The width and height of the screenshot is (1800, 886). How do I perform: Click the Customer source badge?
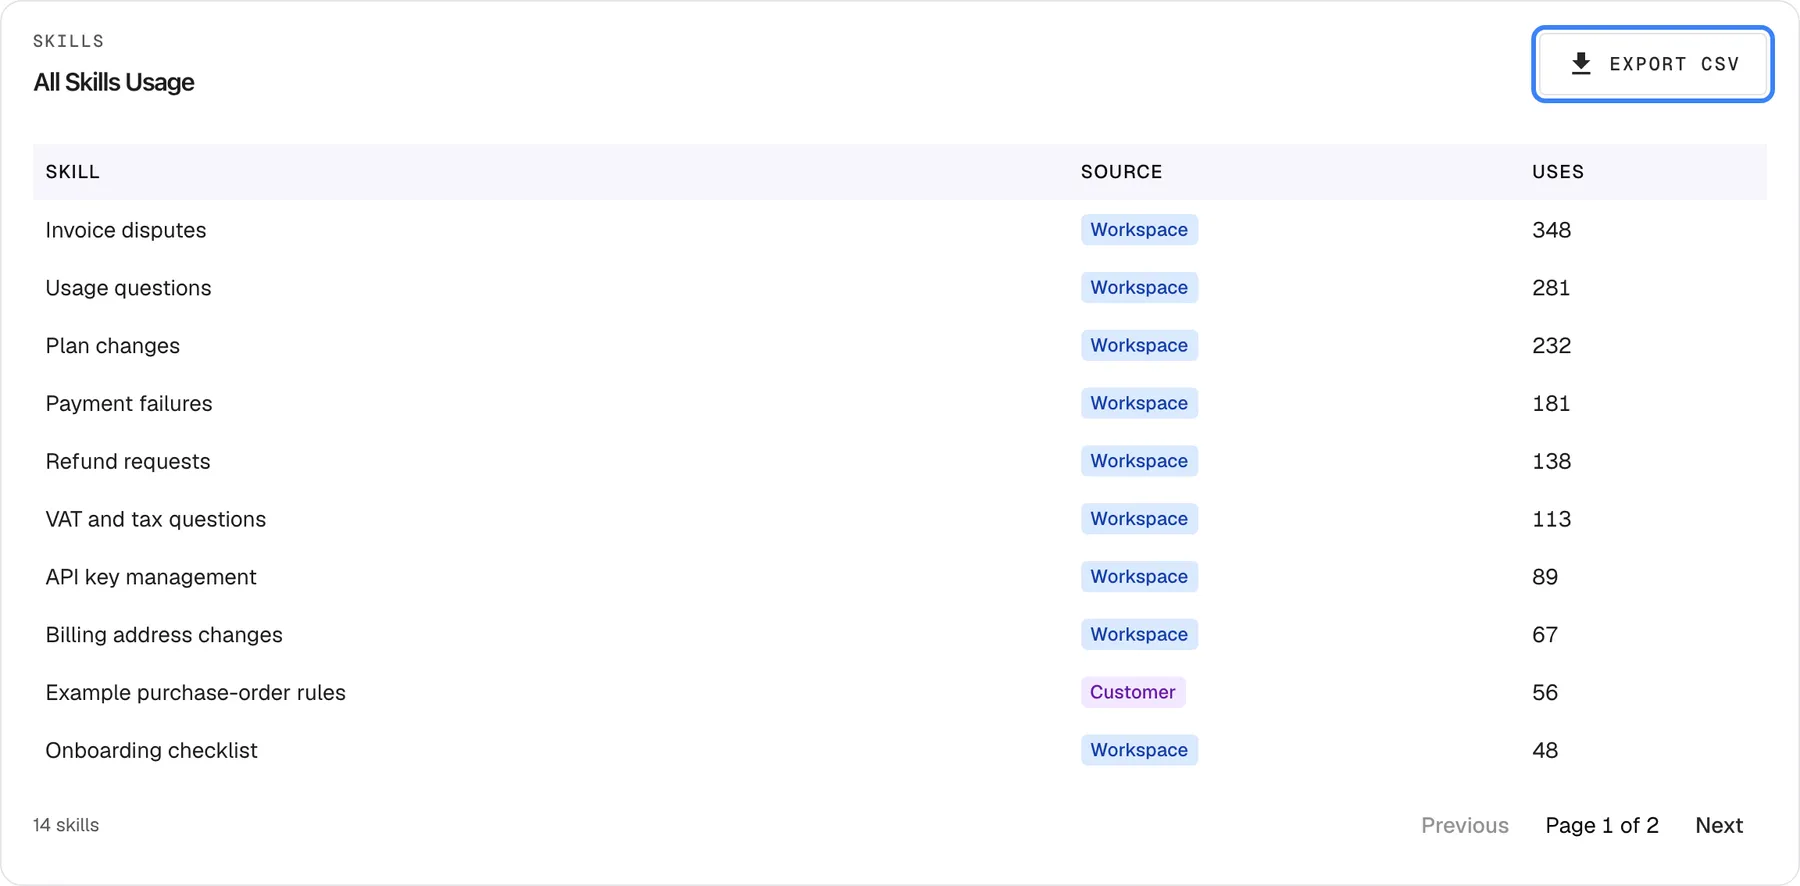[1133, 692]
